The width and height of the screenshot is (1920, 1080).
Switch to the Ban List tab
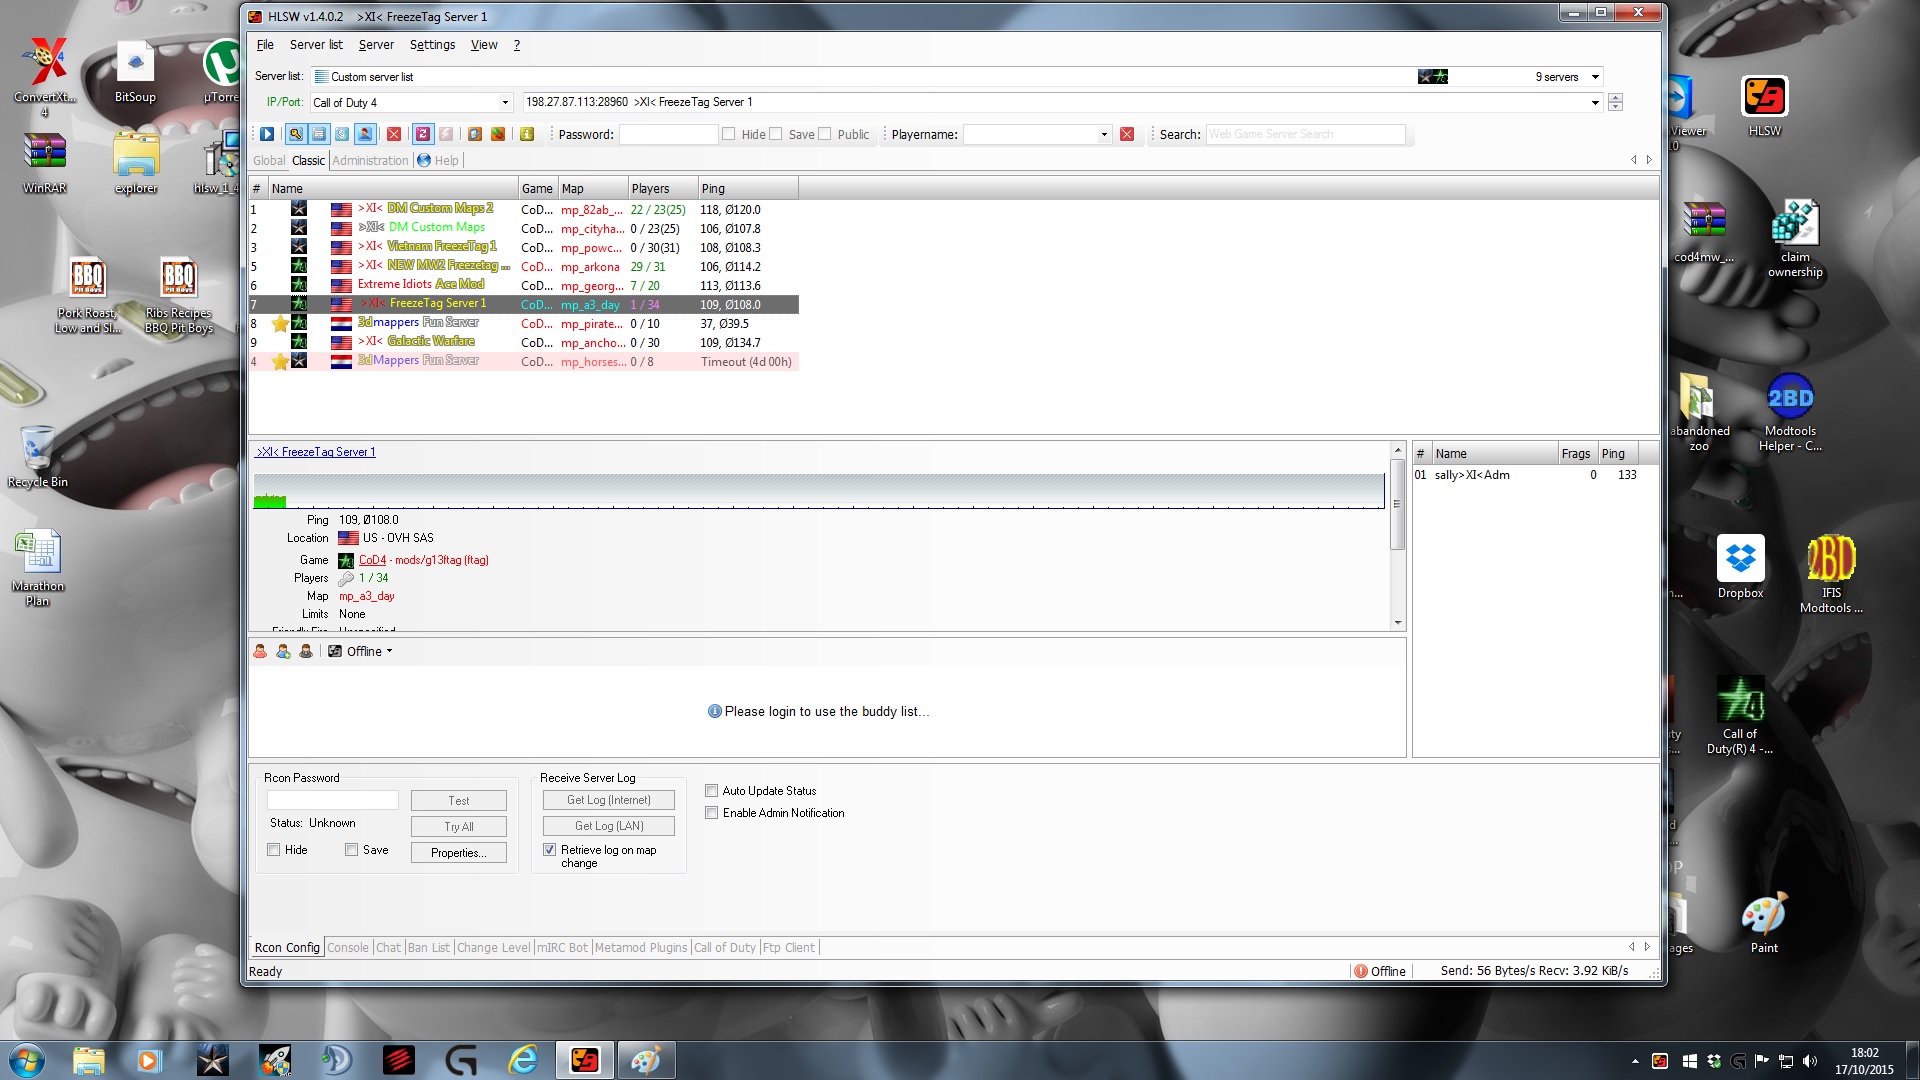429,948
